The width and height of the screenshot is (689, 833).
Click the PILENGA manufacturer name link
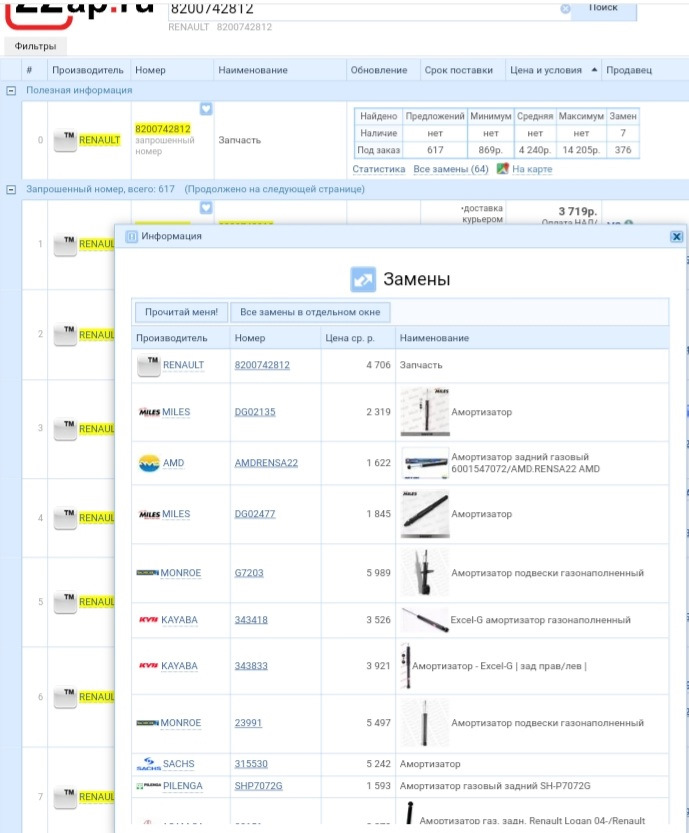coord(183,786)
